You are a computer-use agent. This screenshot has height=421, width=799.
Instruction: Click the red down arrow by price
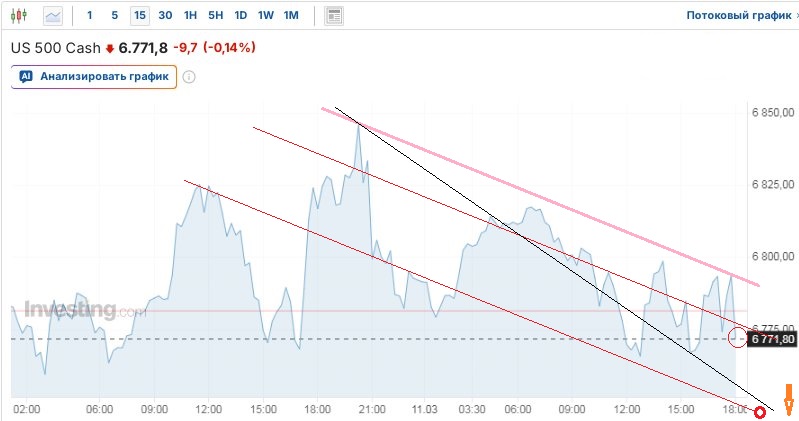(110, 48)
